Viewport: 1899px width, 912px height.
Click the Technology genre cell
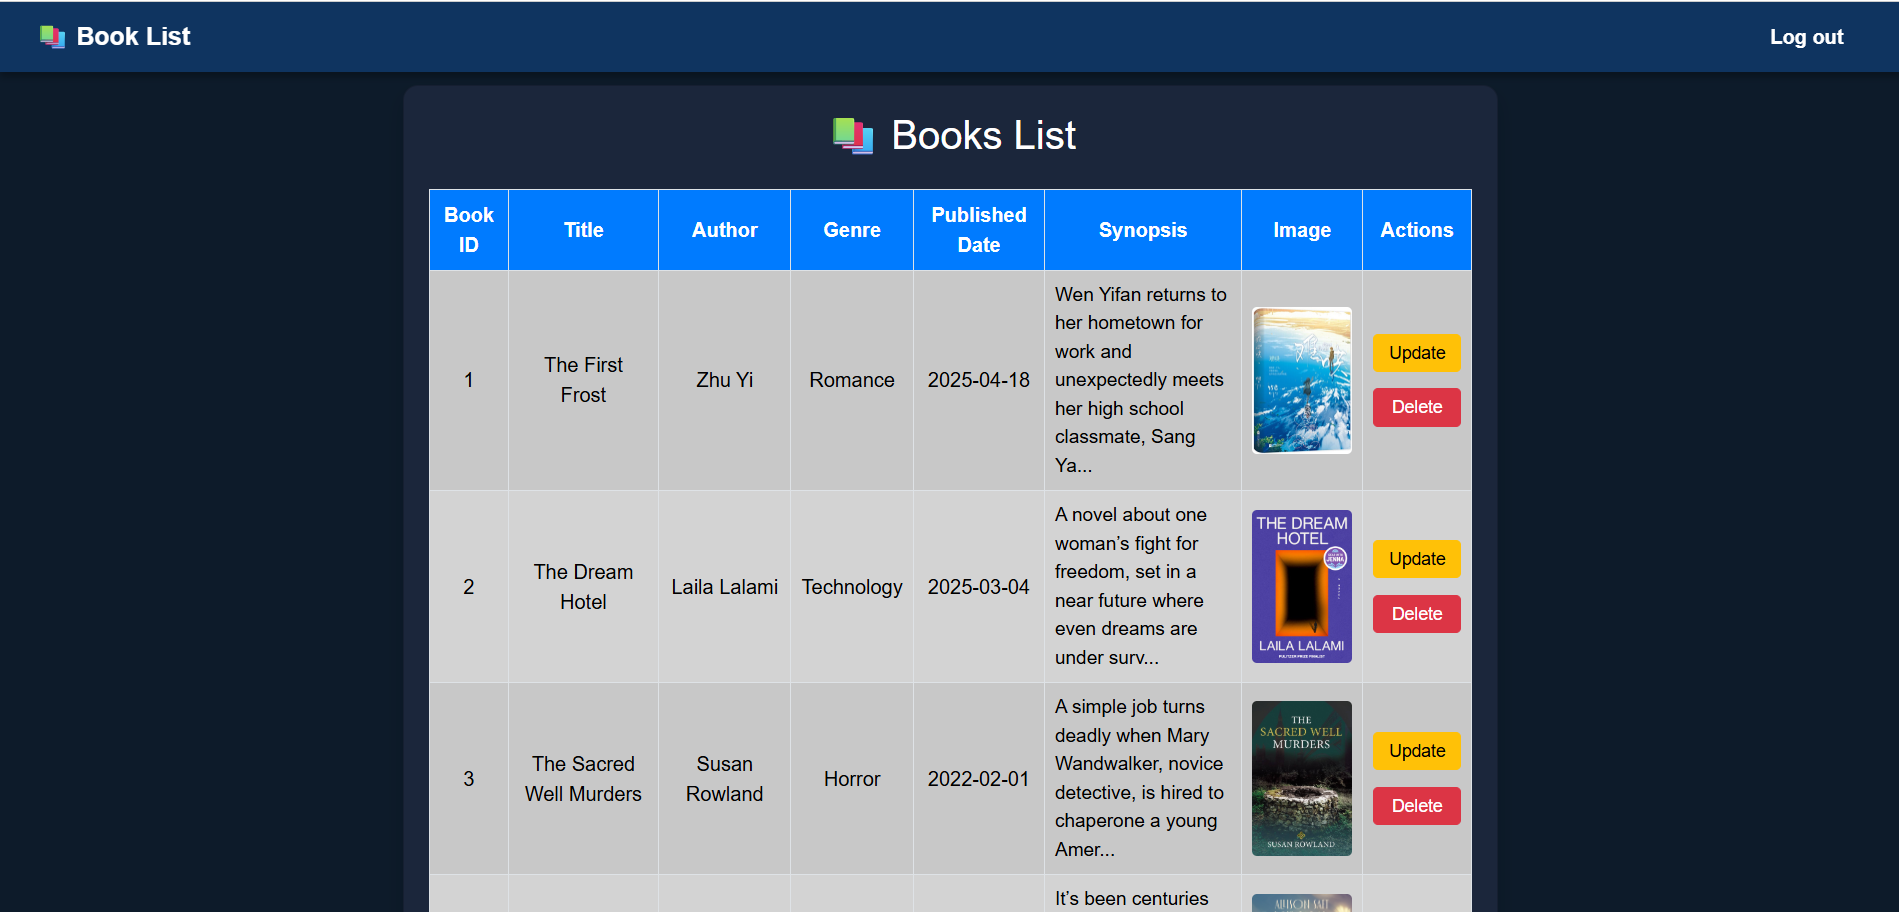click(852, 587)
